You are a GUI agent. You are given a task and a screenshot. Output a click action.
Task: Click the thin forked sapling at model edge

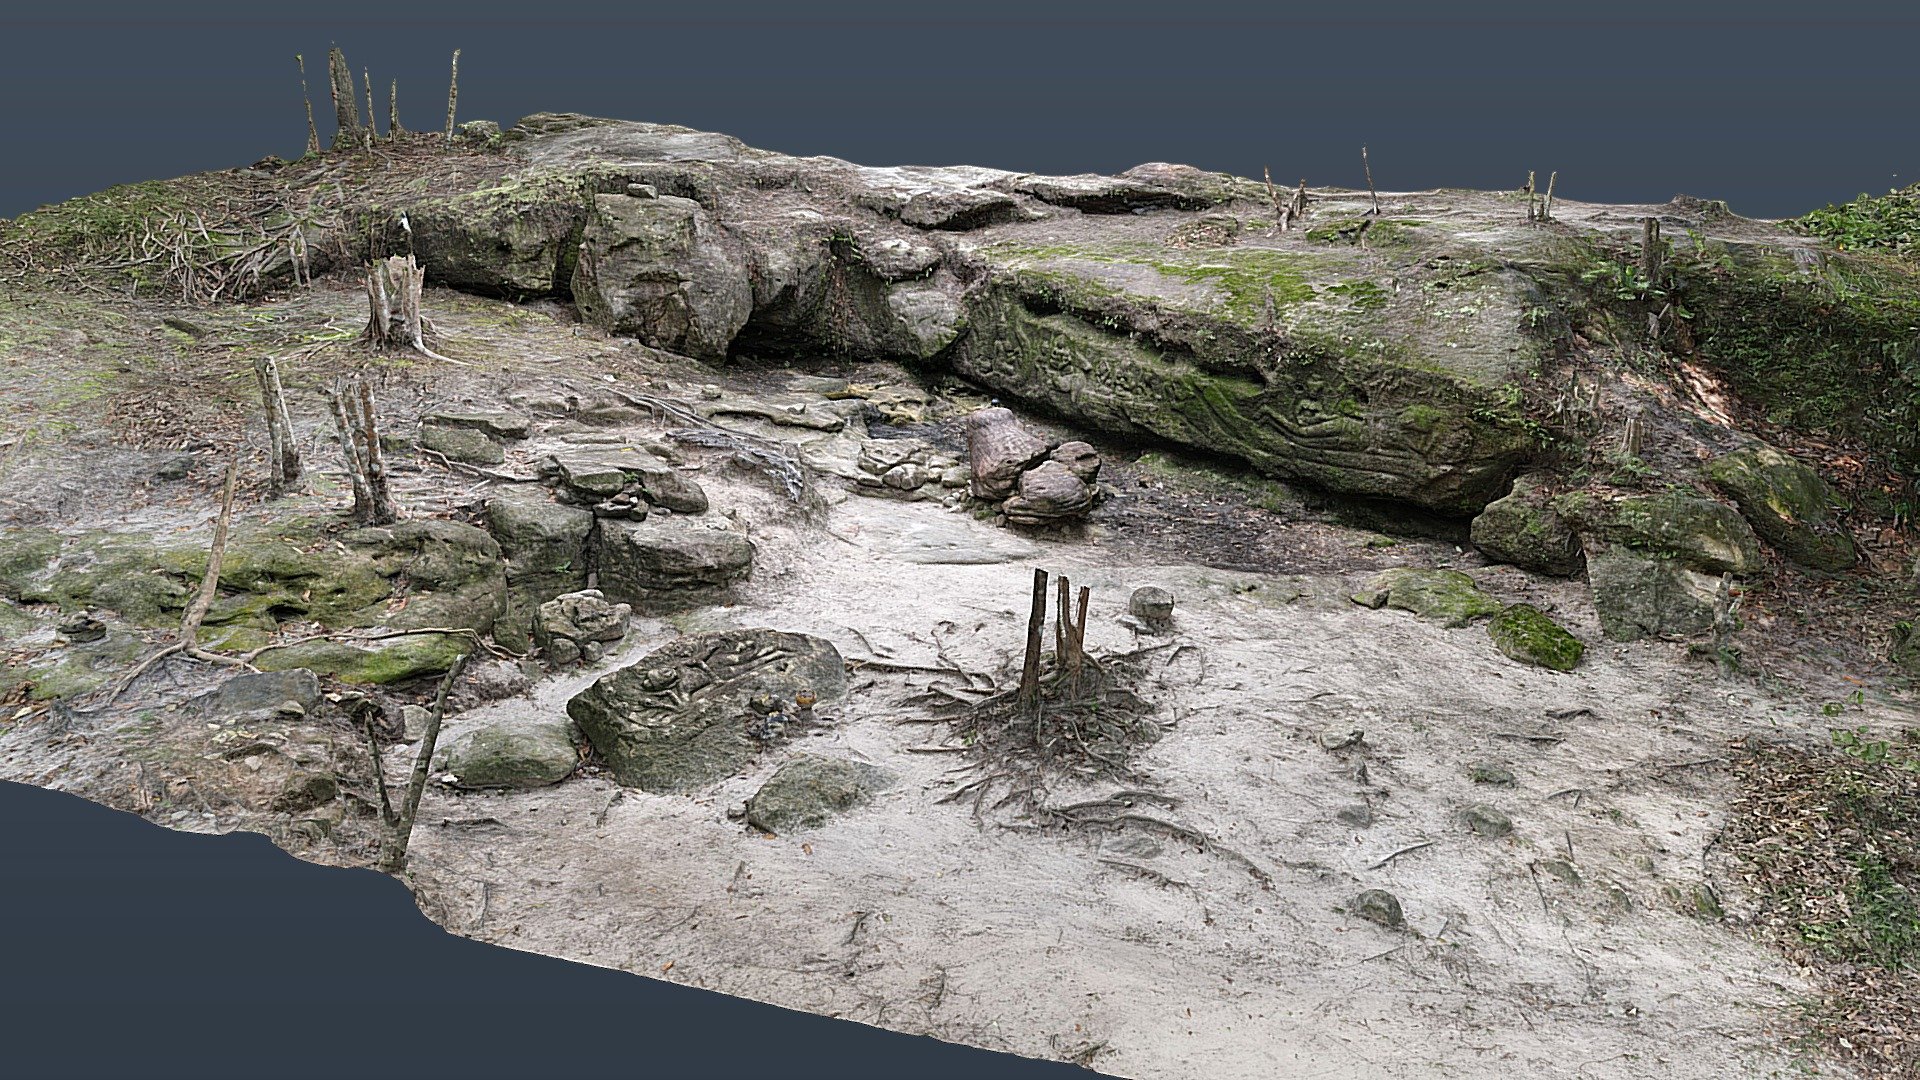tap(410, 765)
